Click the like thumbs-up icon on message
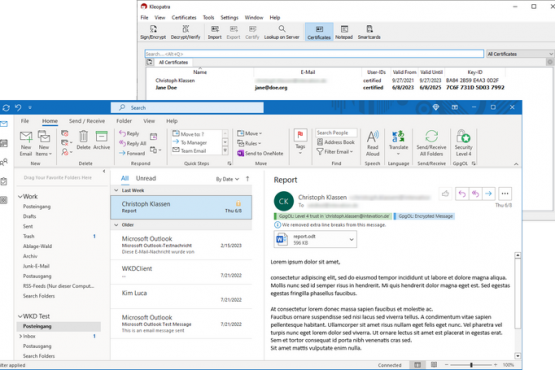Viewport: 555px width, 370px height. pyautogui.click(x=445, y=193)
